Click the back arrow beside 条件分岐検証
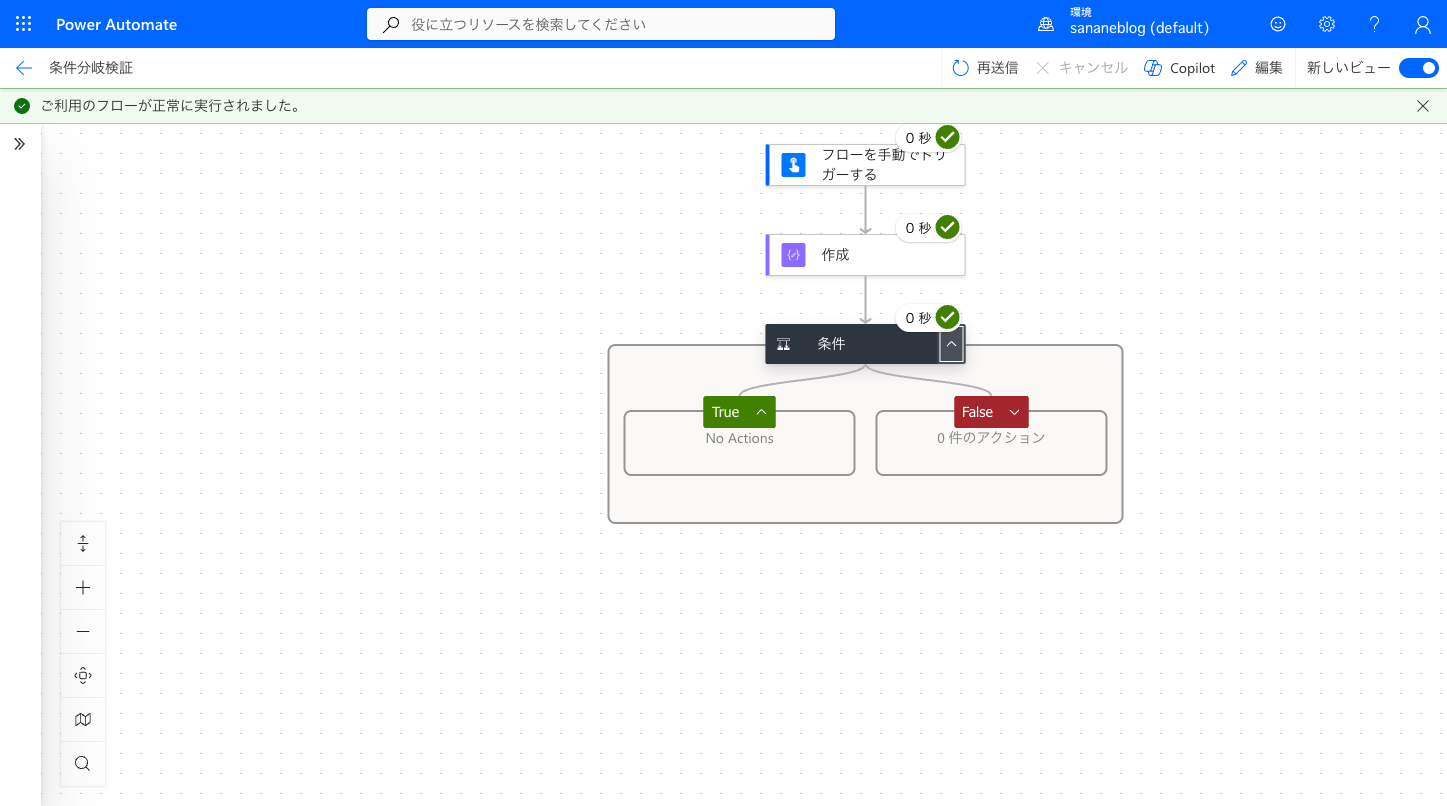This screenshot has width=1447, height=806. [24, 68]
